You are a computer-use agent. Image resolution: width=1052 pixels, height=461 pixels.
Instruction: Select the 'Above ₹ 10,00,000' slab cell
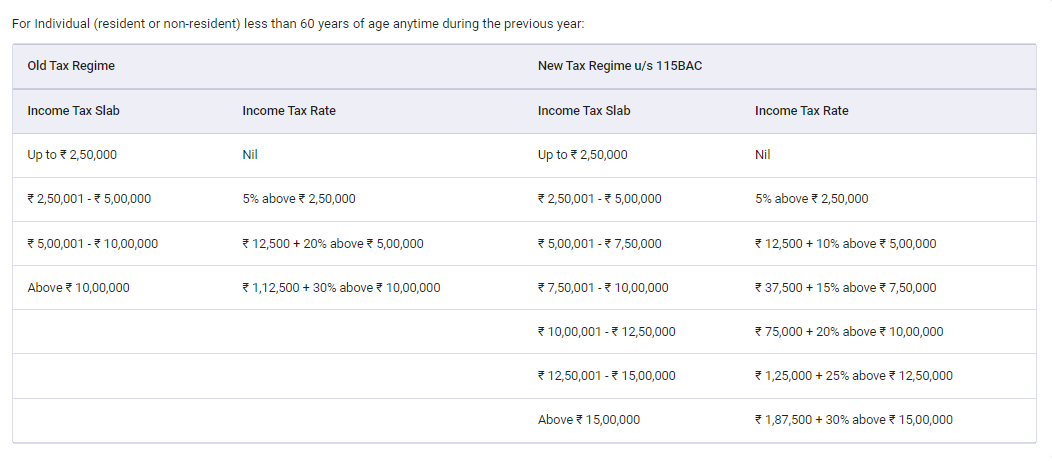(x=78, y=288)
